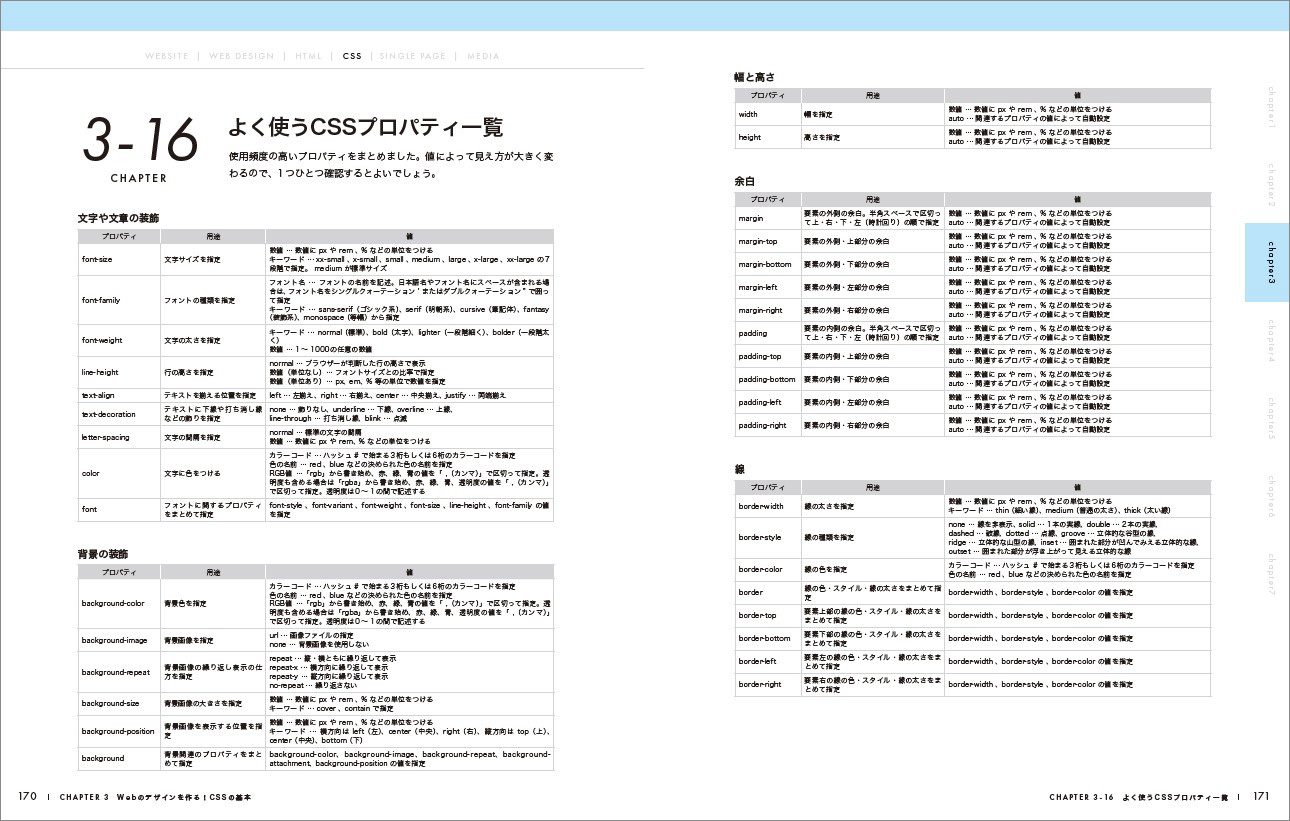Click the 余白 section heading
This screenshot has width=1290, height=821.
coord(745,181)
